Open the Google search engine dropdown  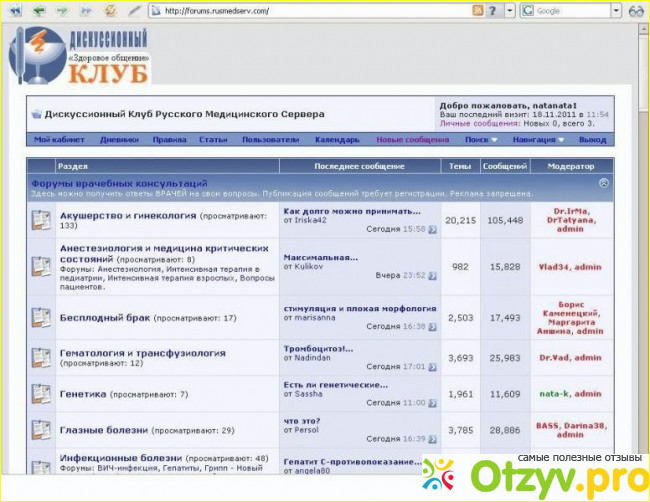tap(526, 10)
